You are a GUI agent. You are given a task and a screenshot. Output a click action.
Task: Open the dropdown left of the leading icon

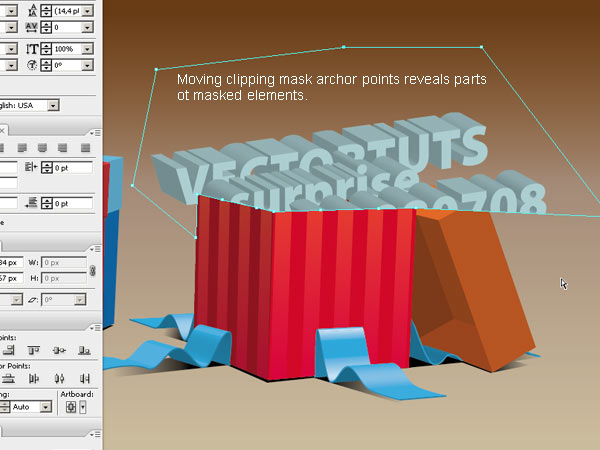11,11
